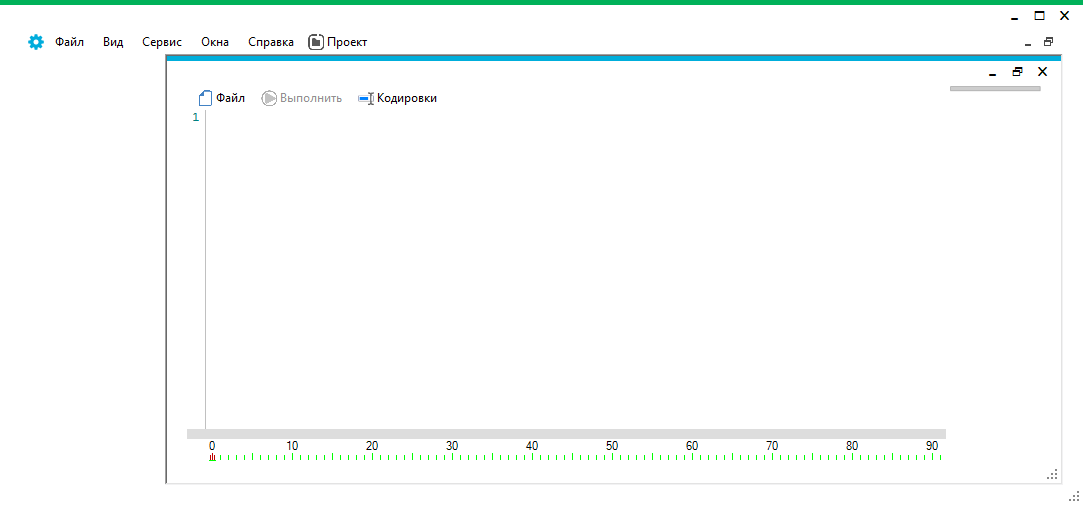
Task: Maximize the main application window
Action: (1039, 16)
